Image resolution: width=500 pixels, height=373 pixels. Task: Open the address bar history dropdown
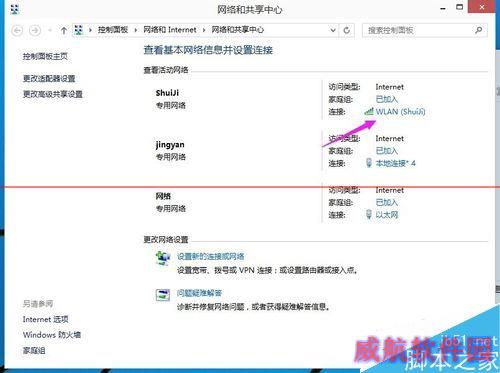pyautogui.click(x=333, y=30)
